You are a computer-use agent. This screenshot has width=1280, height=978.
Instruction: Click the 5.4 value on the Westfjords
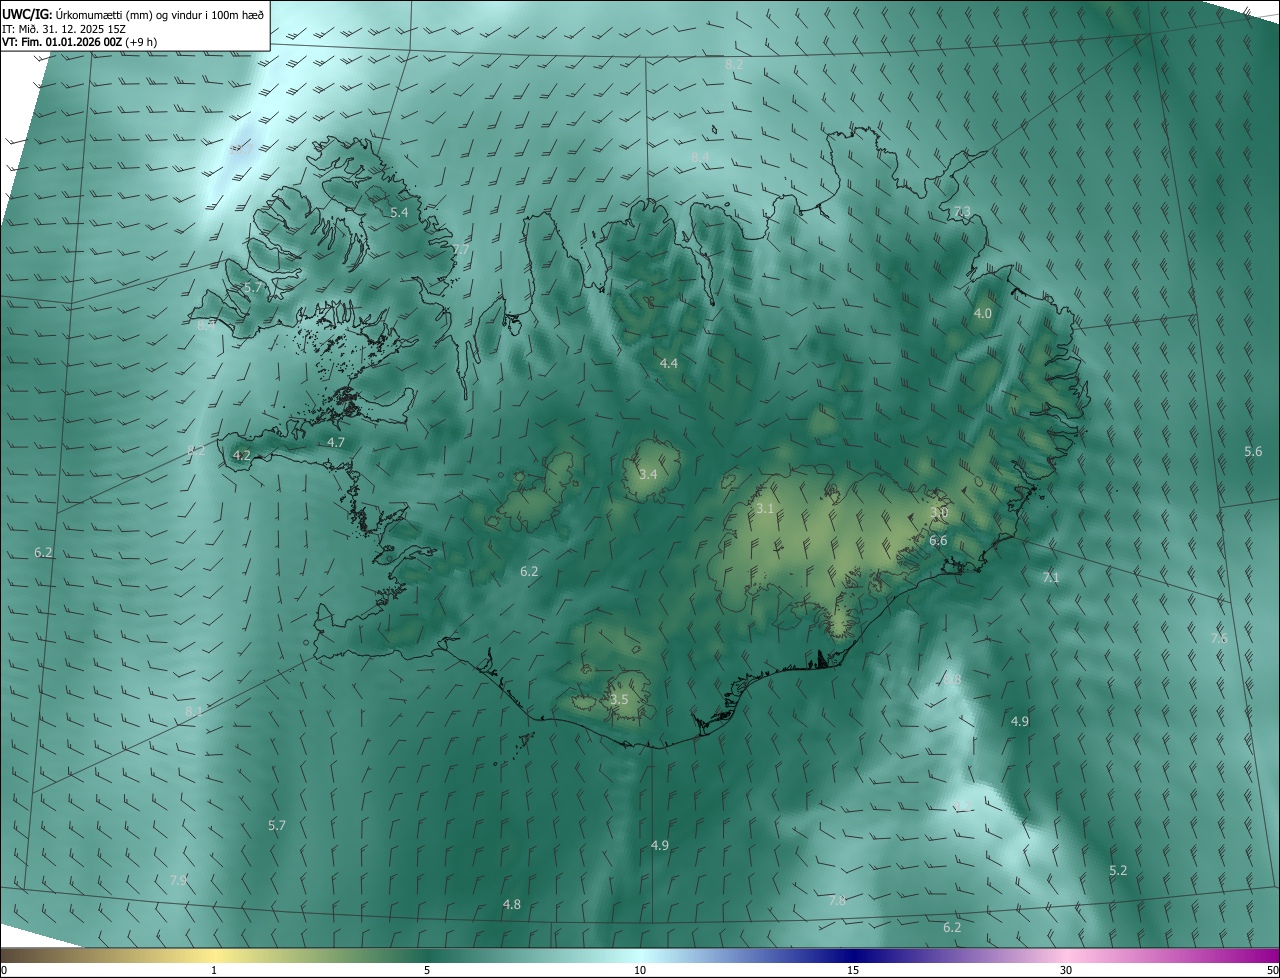(399, 213)
